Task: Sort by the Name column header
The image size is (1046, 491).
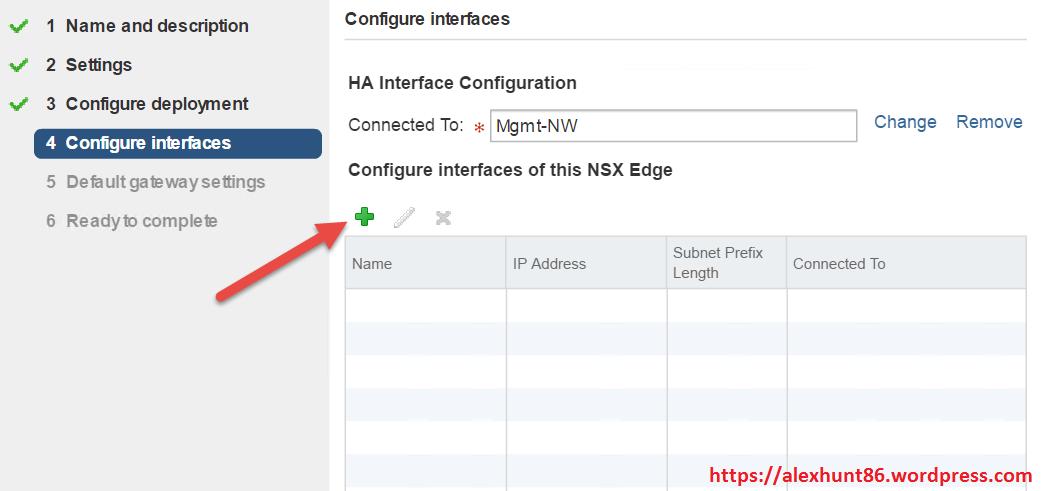Action: pos(425,264)
